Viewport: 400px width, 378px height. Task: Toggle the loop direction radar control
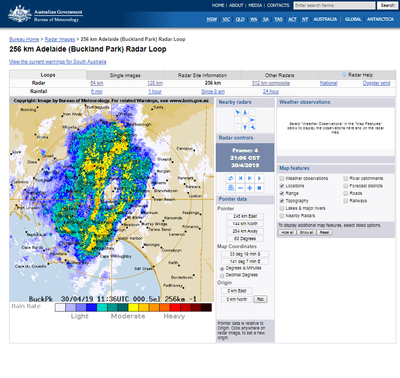coord(231,178)
